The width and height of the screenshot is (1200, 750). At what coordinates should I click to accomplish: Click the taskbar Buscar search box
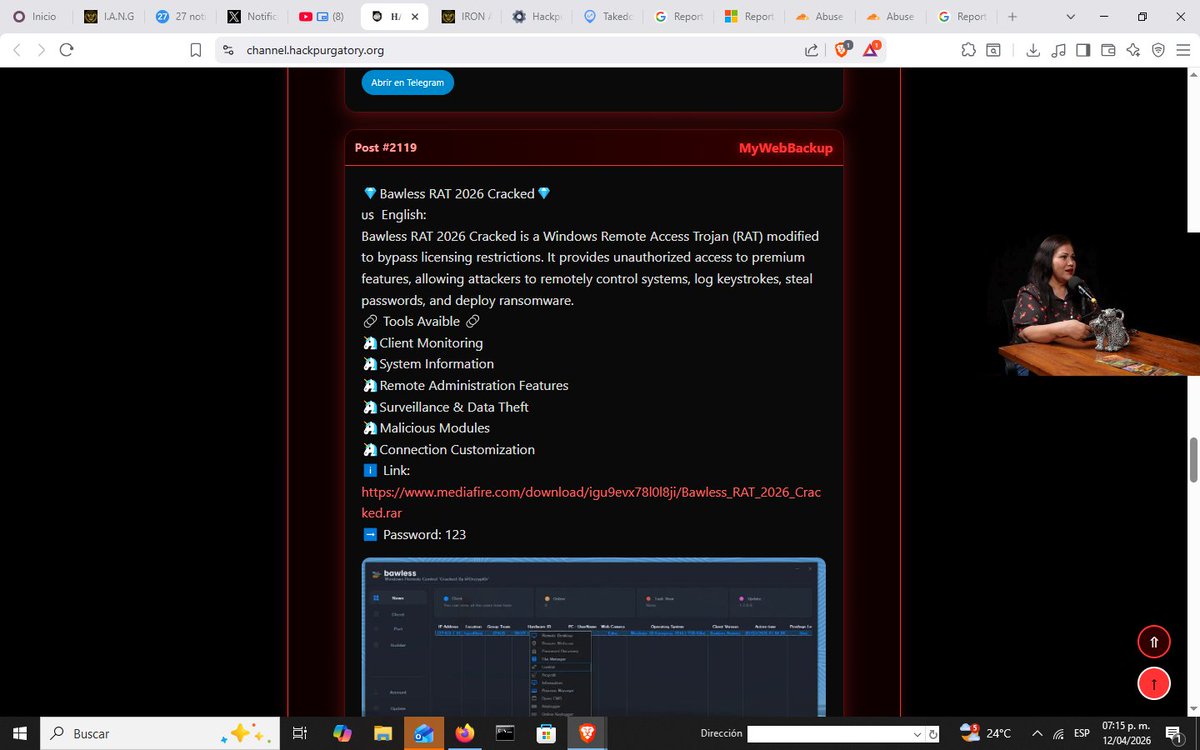[x=161, y=733]
